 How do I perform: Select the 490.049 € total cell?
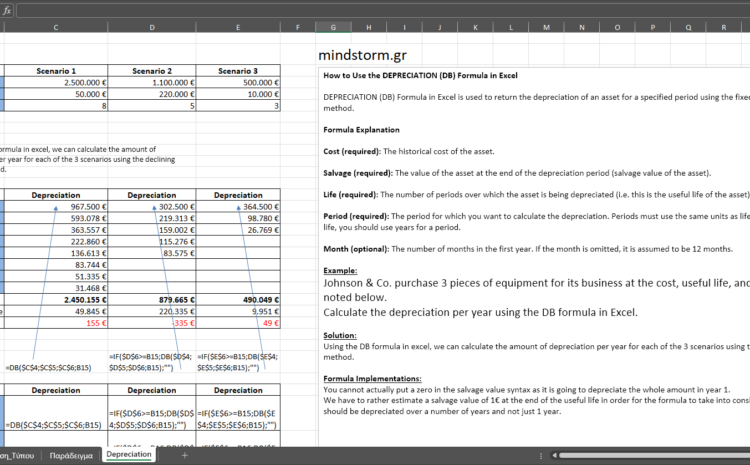pyautogui.click(x=238, y=300)
